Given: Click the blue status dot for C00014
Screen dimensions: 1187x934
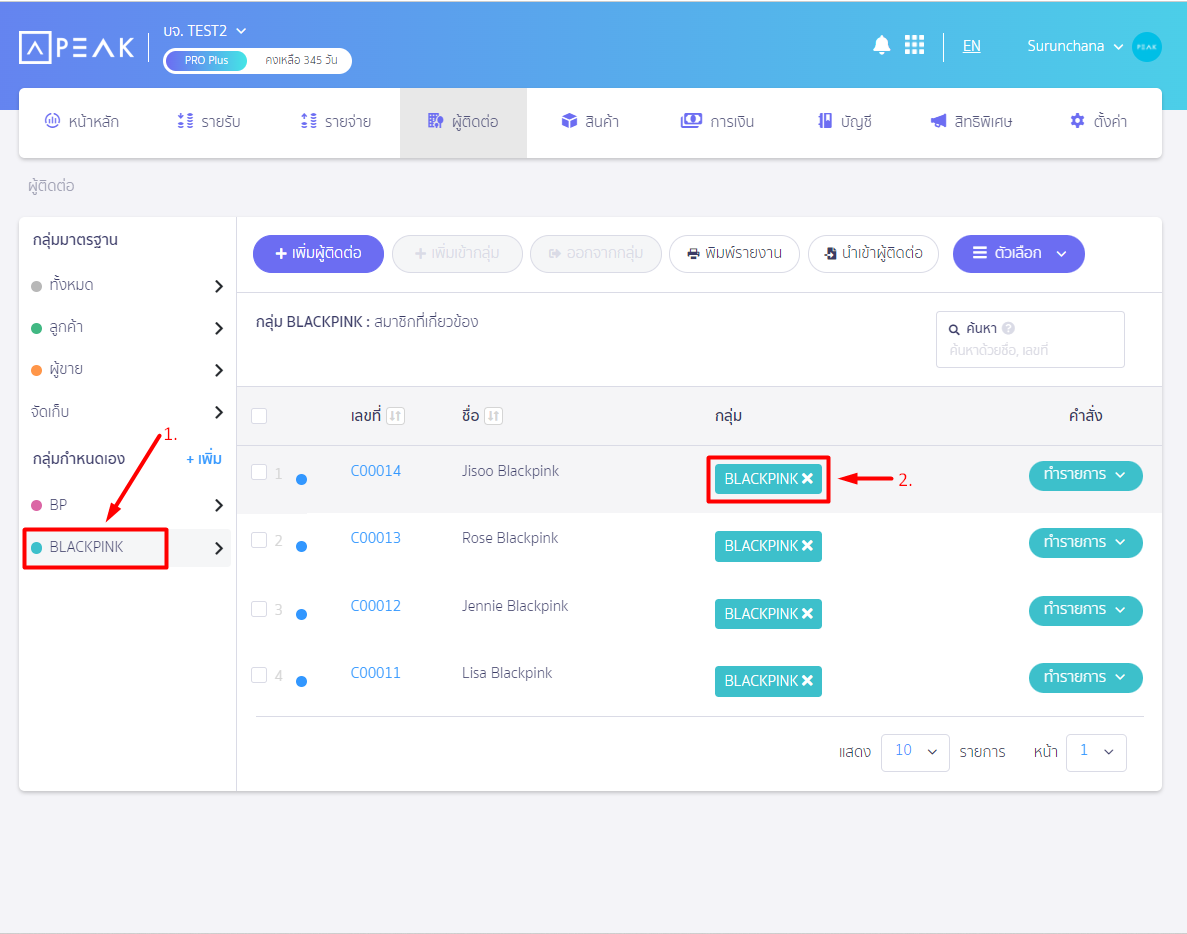Looking at the screenshot, I should pyautogui.click(x=301, y=479).
